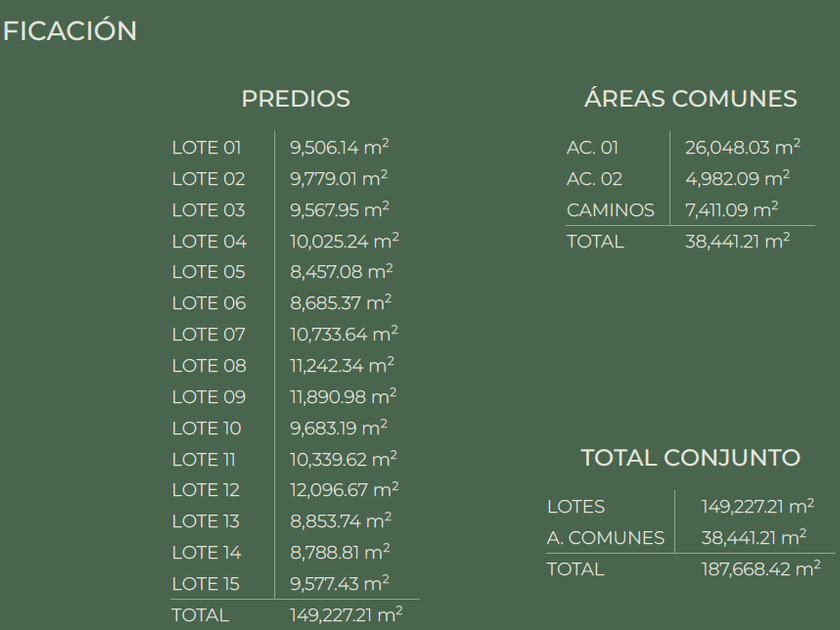This screenshot has height=630, width=840.
Task: Click the LOTE 02 label
Action: click(x=208, y=179)
